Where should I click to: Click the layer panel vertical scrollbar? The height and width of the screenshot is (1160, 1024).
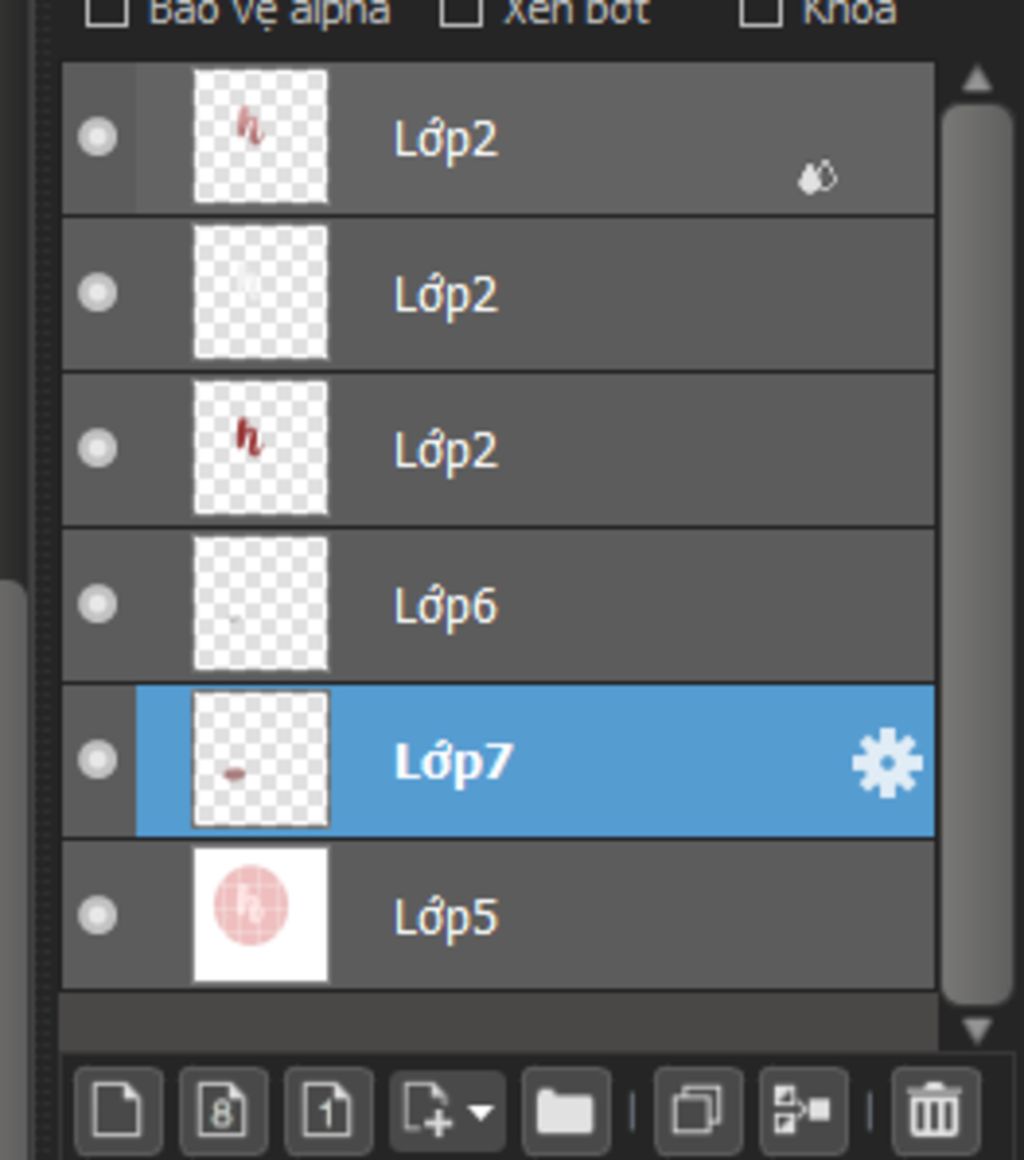(x=977, y=555)
